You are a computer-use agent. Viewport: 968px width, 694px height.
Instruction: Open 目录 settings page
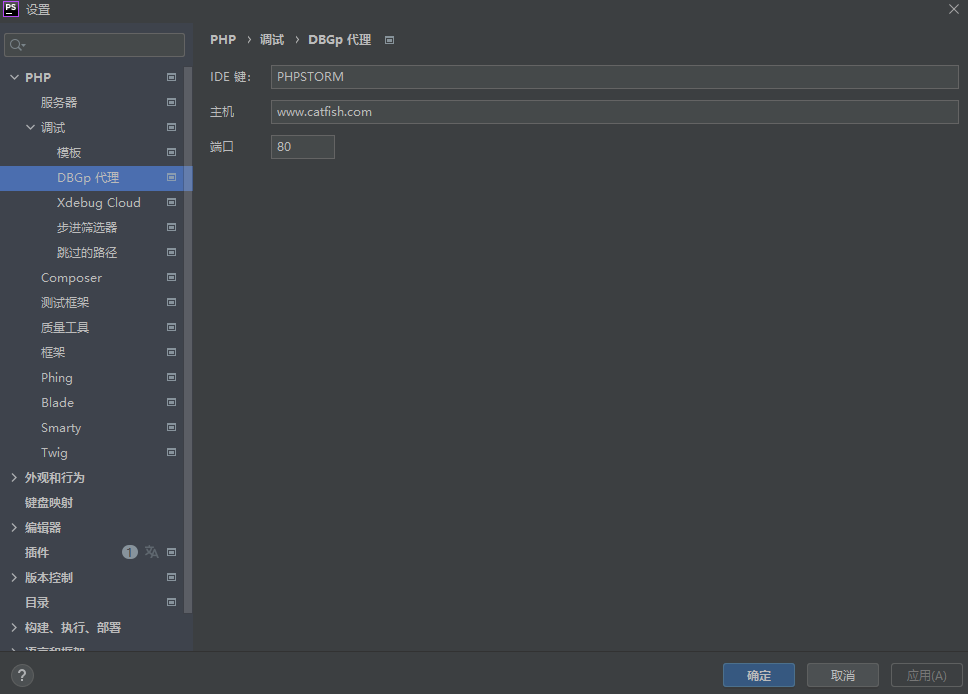tap(37, 603)
